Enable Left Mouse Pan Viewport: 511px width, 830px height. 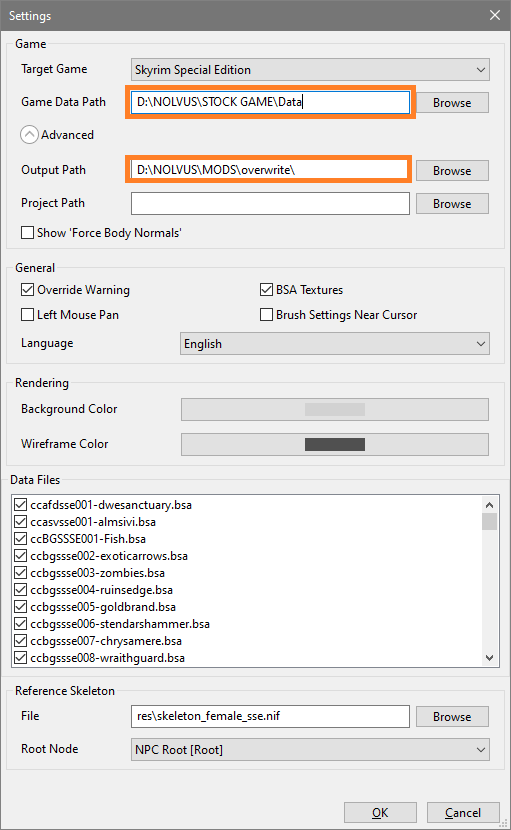pyautogui.click(x=28, y=315)
